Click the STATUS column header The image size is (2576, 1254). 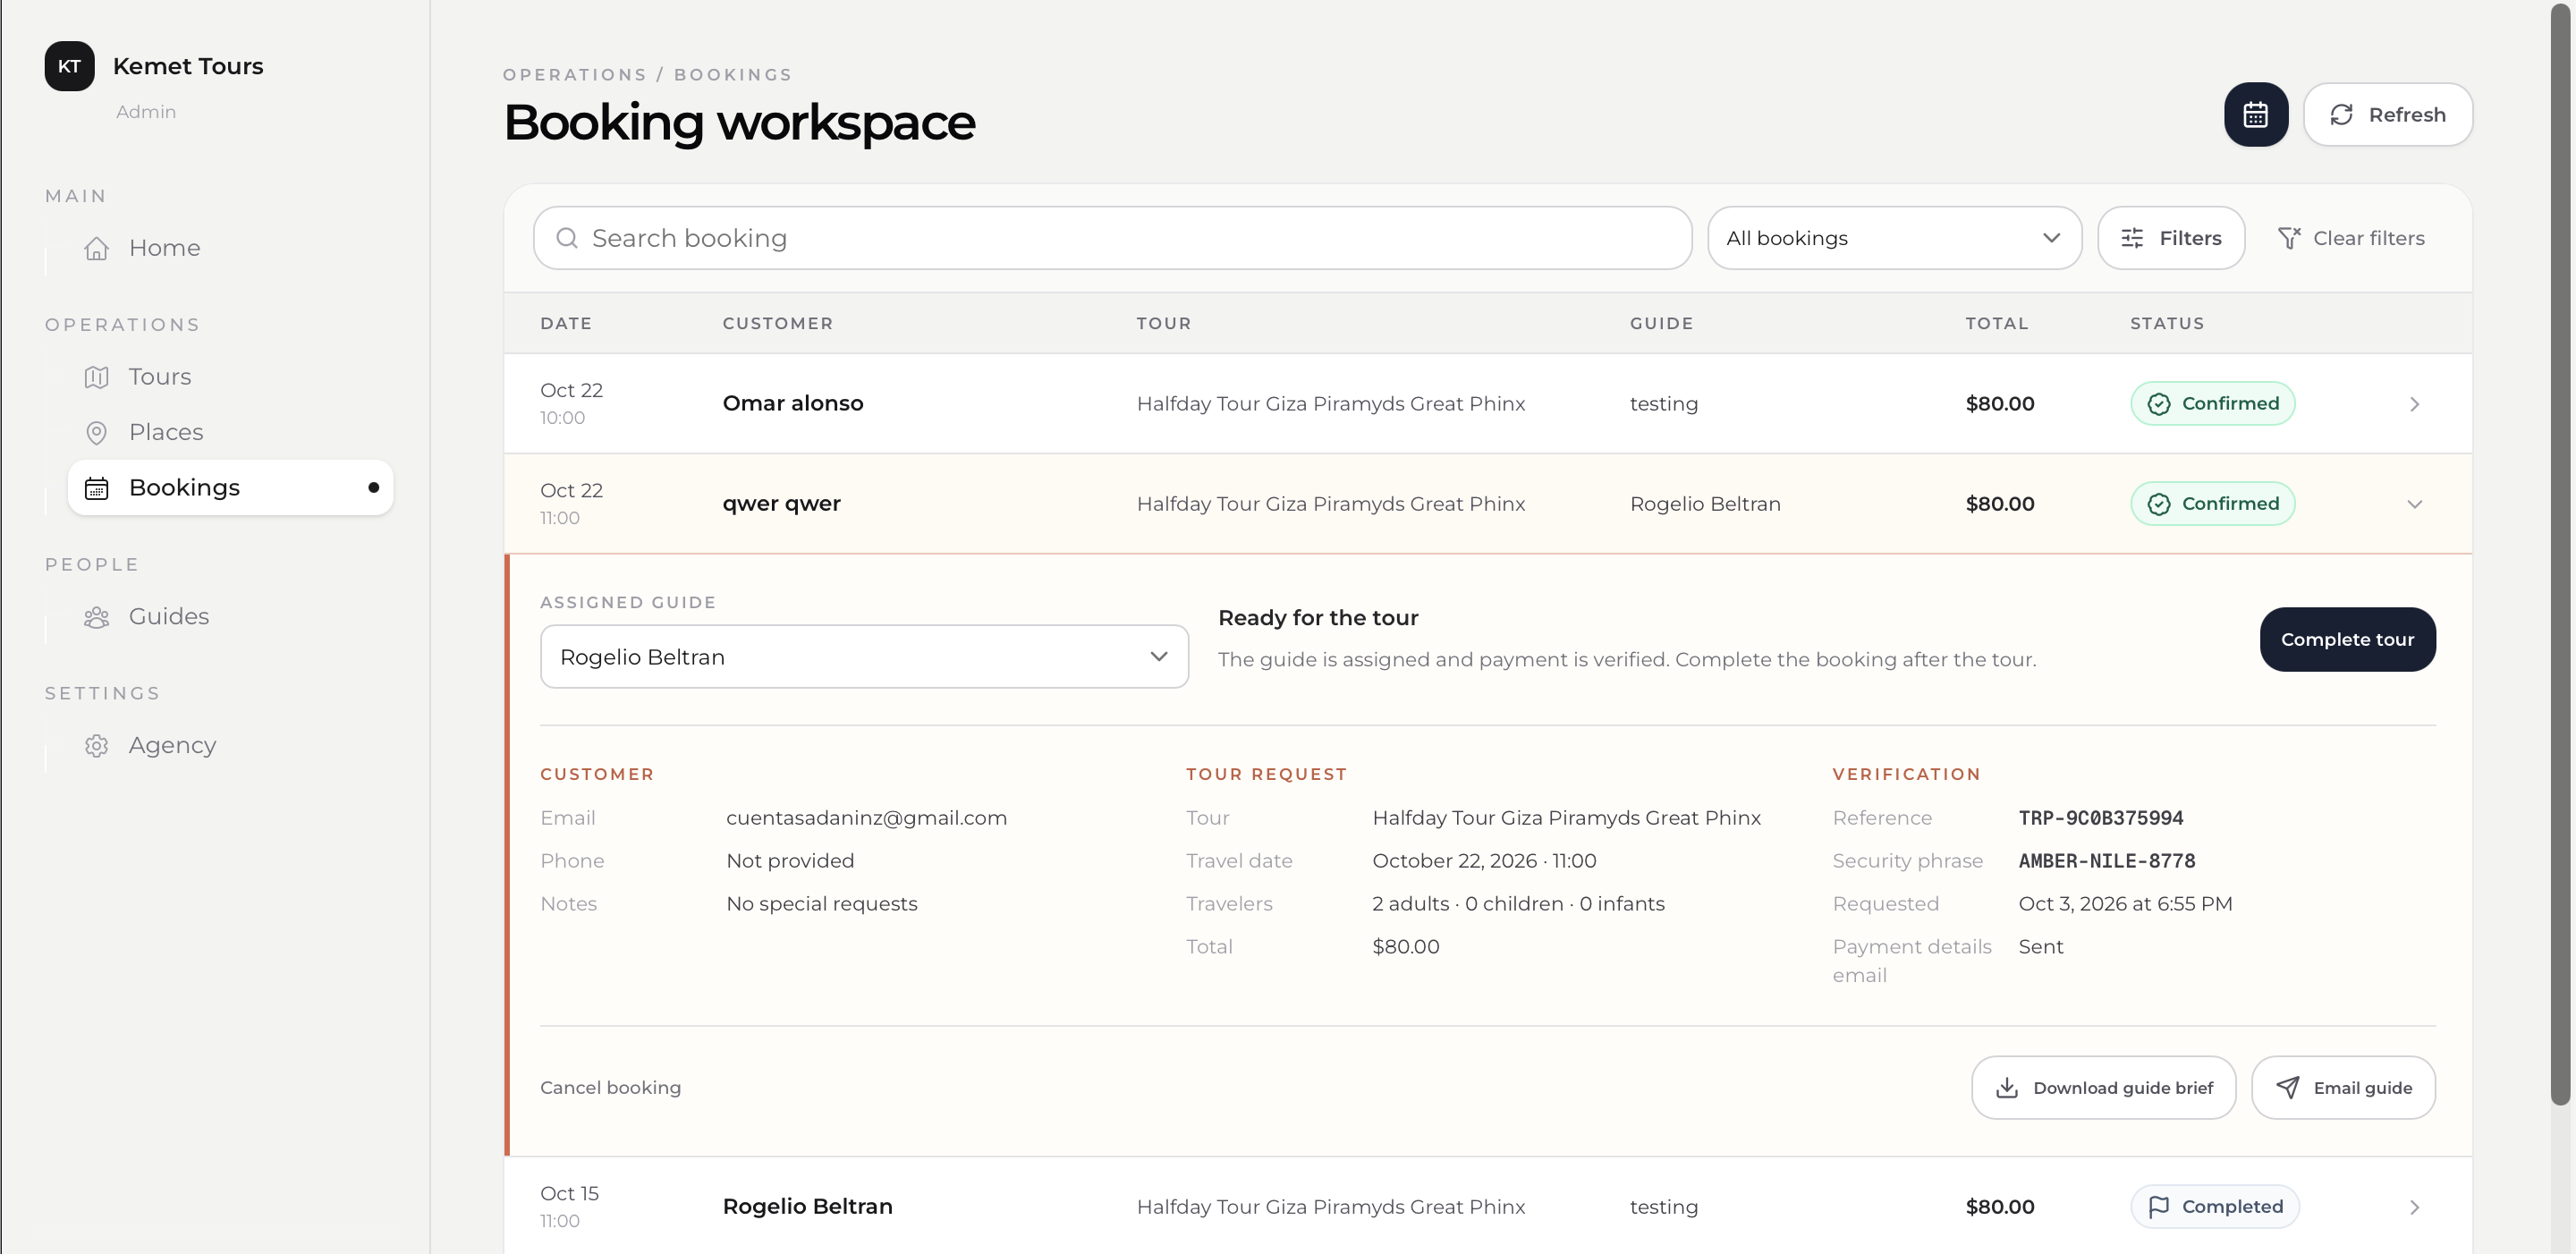(2167, 323)
